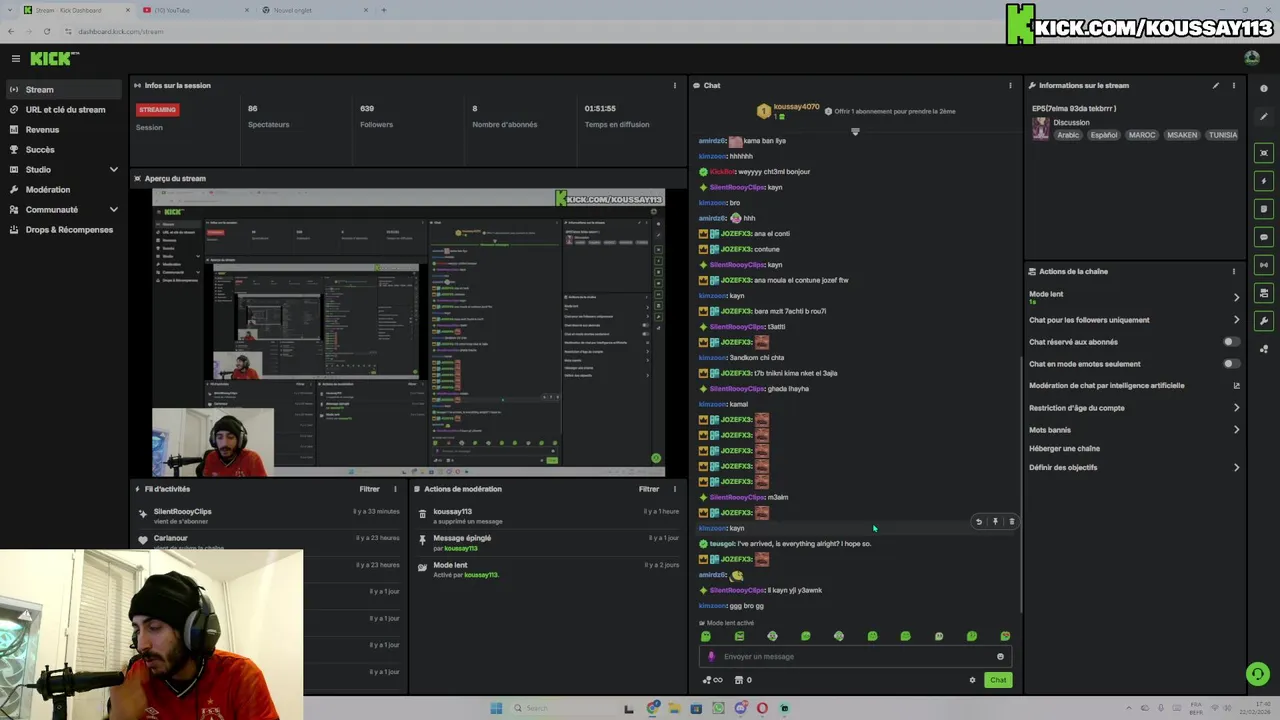Open Chat pour les followers uniquement chevron
Screen dimensions: 1280x720
point(1236,320)
